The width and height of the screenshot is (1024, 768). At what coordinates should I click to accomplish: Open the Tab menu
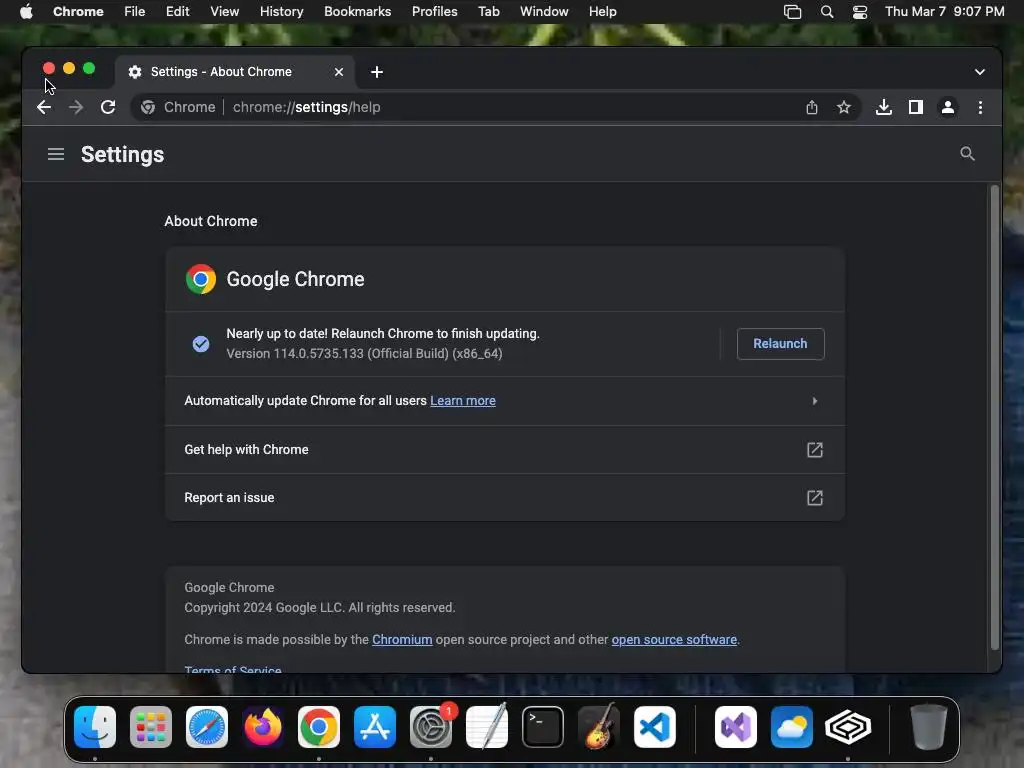[x=488, y=12]
